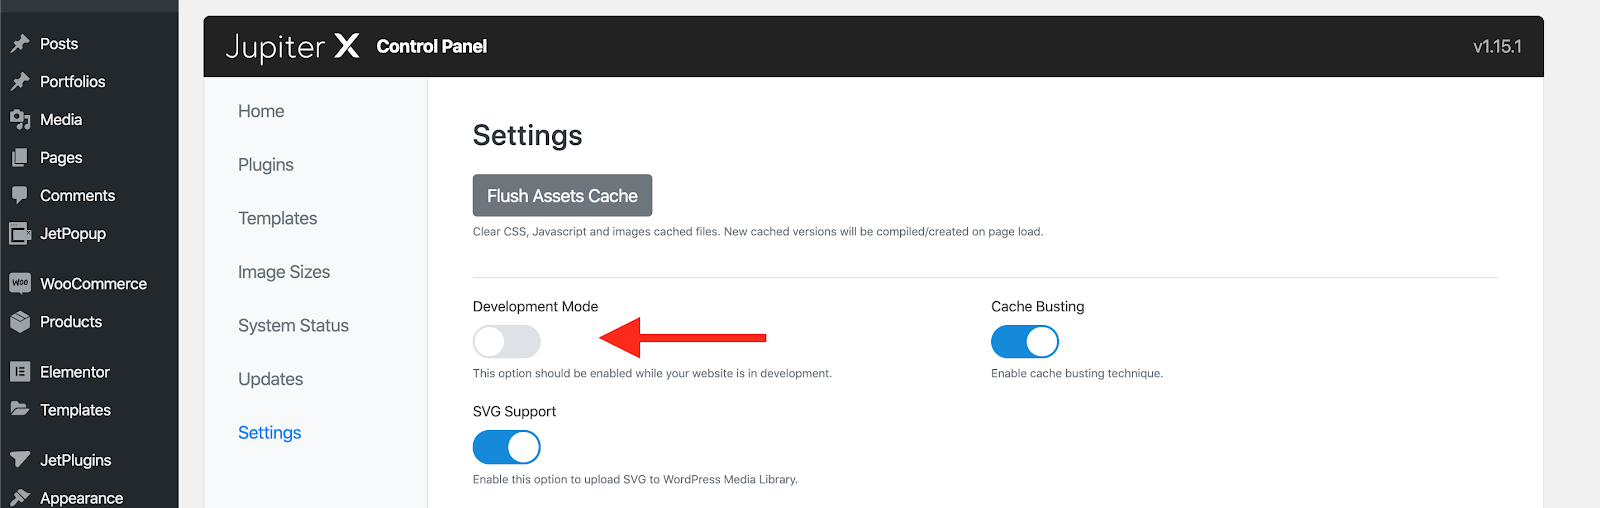Open Image Sizes in Control Panel
This screenshot has width=1600, height=508.
pos(284,272)
